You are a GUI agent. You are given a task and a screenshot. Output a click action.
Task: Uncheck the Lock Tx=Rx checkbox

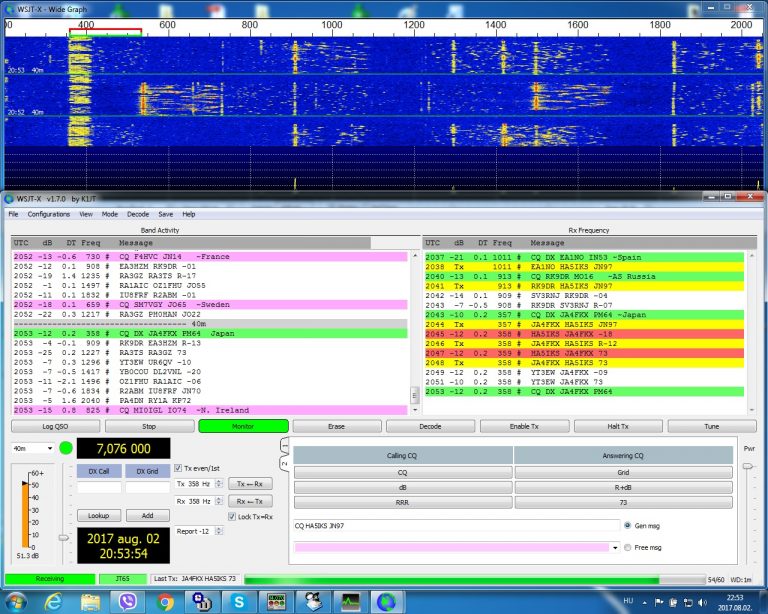pos(232,515)
